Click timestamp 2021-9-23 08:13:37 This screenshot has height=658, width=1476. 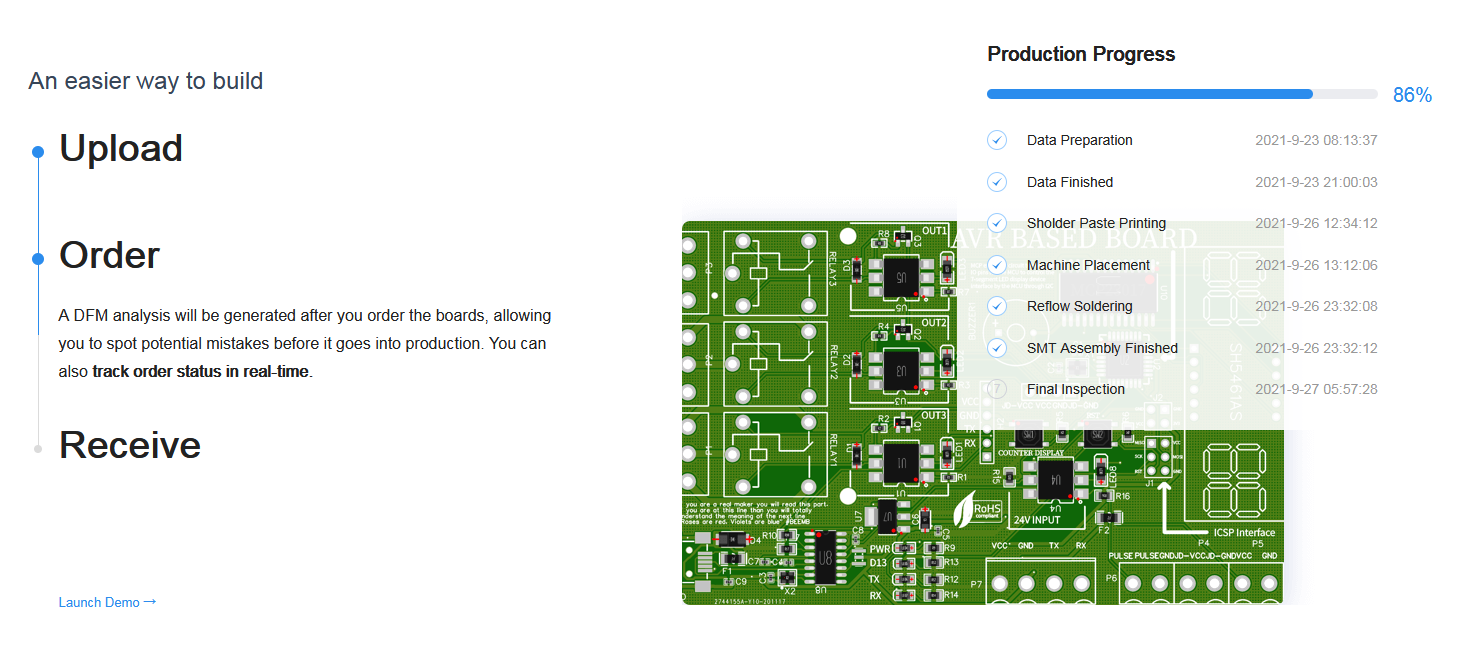pyautogui.click(x=1316, y=140)
